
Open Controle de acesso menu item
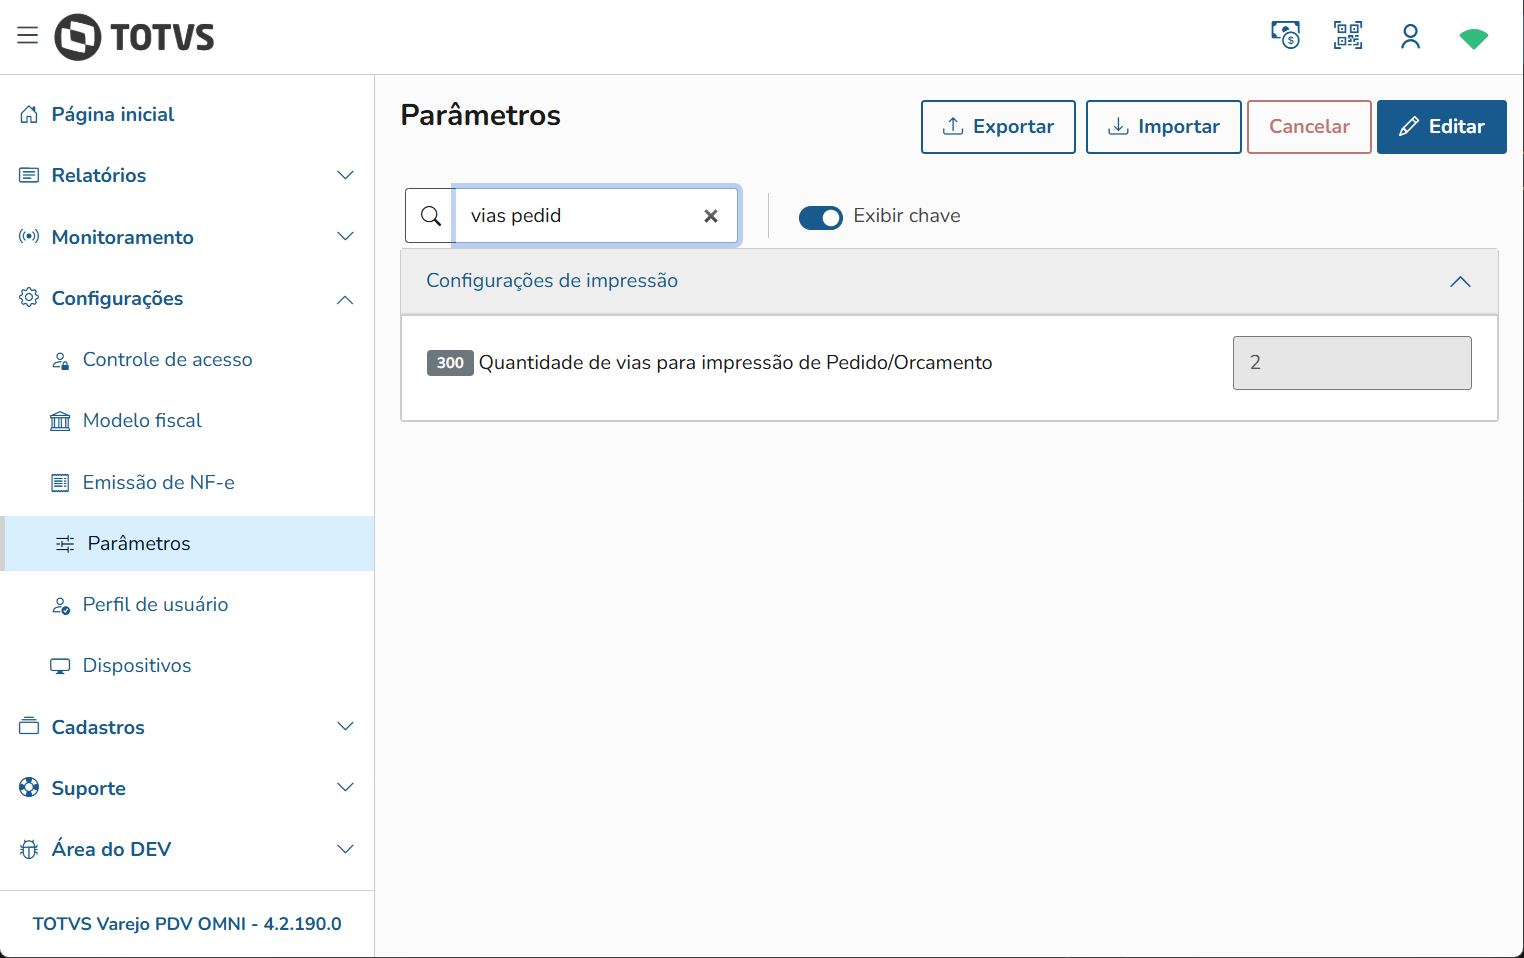[x=167, y=359]
